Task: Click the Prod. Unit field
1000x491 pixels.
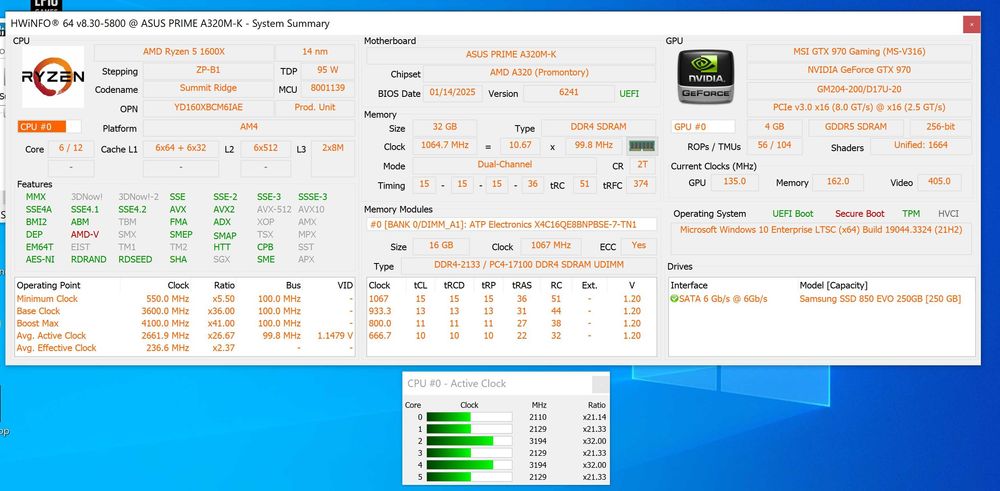Action: (x=315, y=108)
